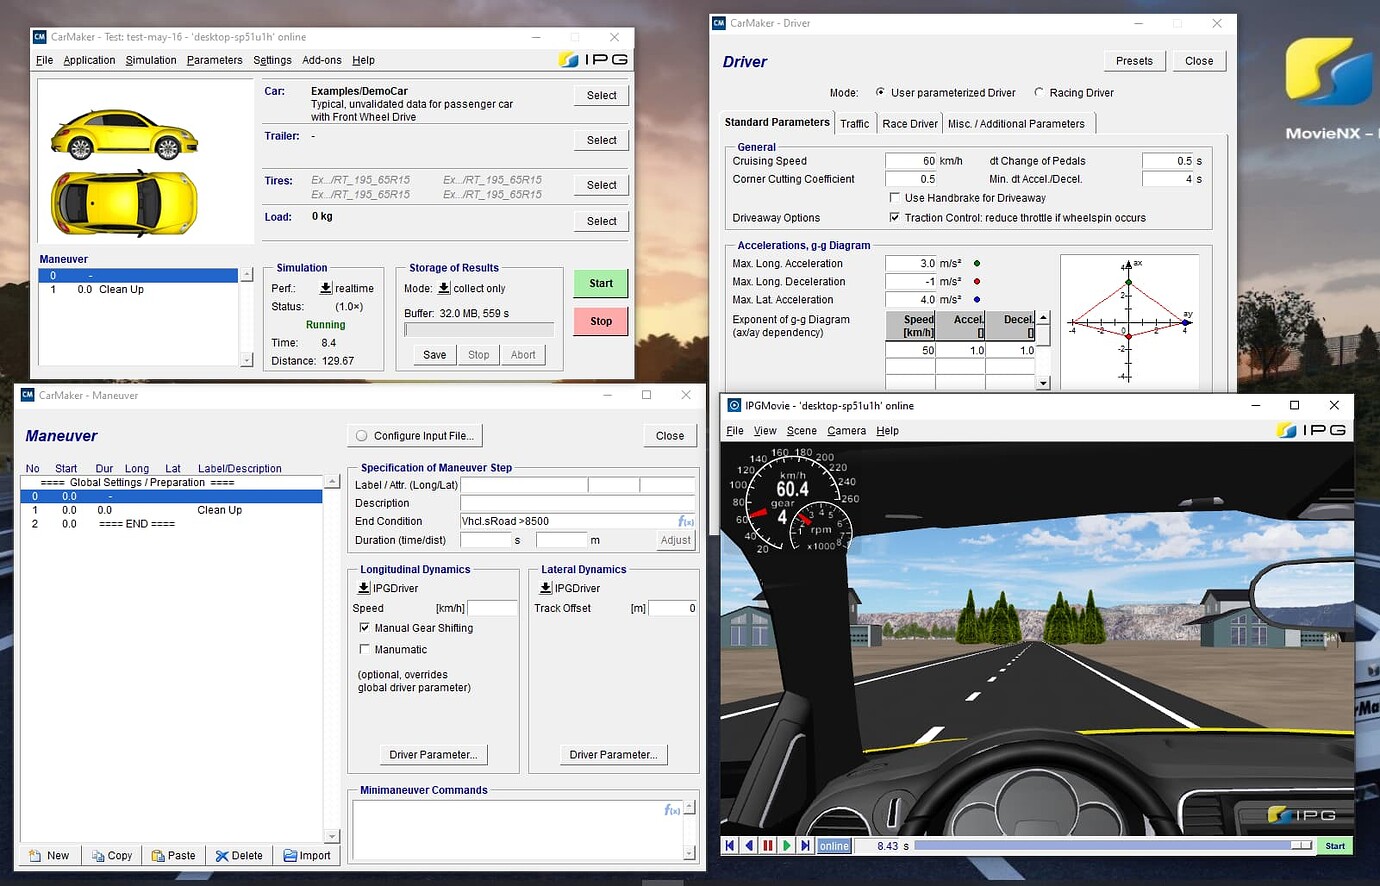The width and height of the screenshot is (1380, 886).
Task: Click the red Max. Long. Deceleration dot
Action: coord(977,282)
